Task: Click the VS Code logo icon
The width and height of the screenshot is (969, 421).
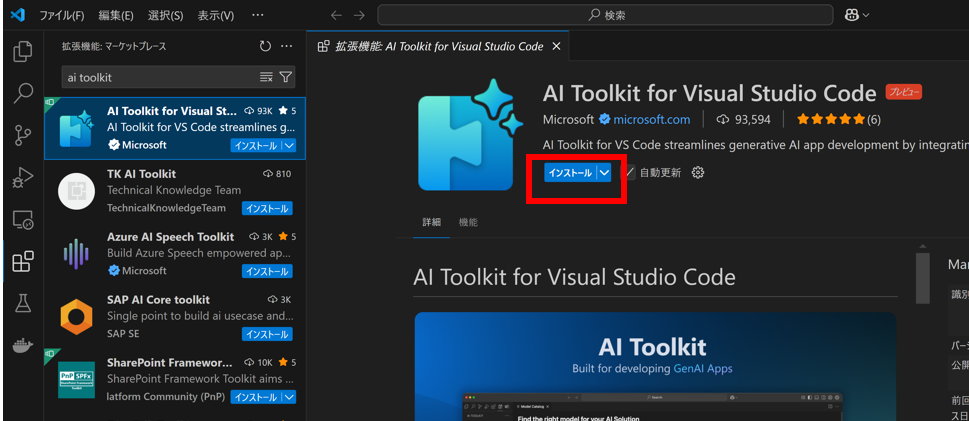Action: [x=17, y=15]
